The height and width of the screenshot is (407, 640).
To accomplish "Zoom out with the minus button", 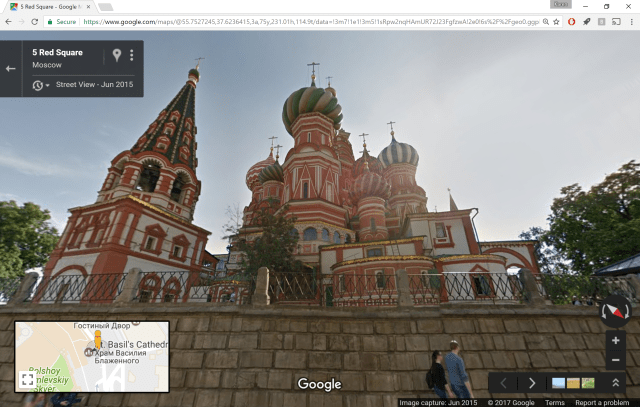I will point(615,360).
